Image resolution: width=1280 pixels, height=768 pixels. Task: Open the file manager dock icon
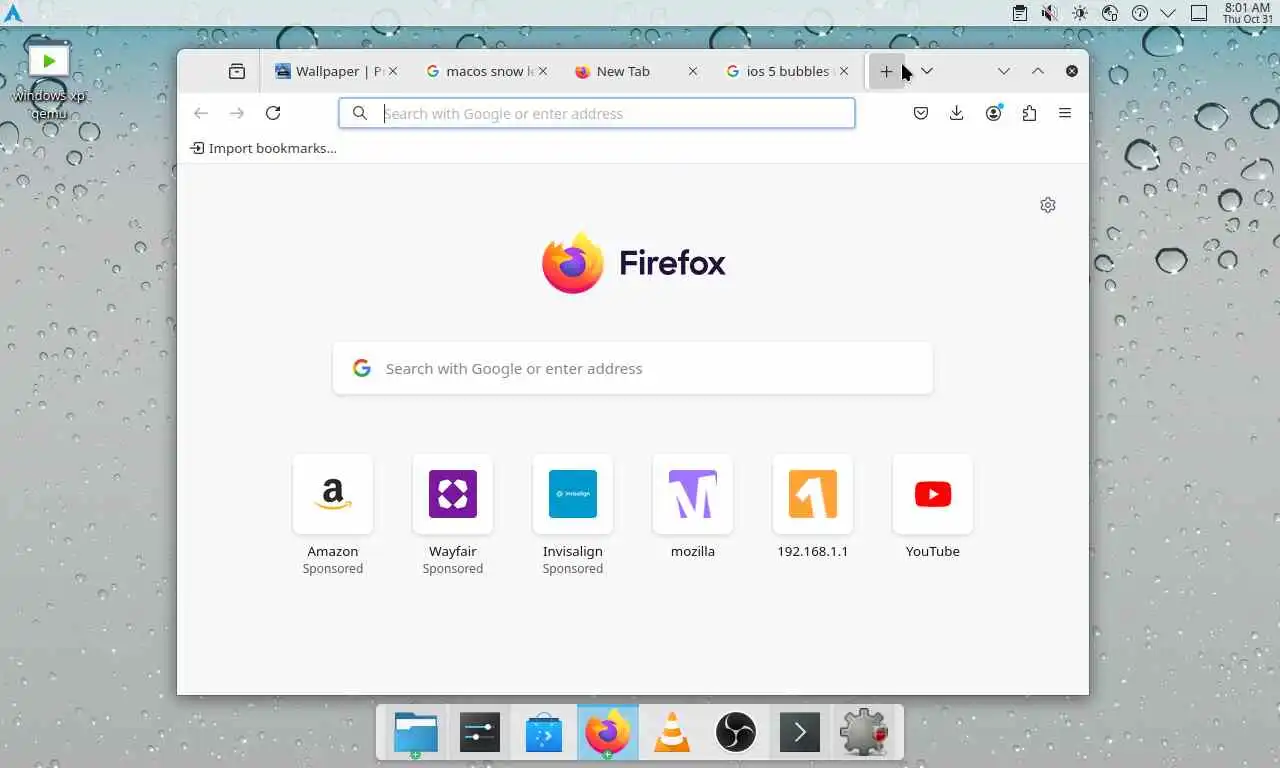point(415,733)
